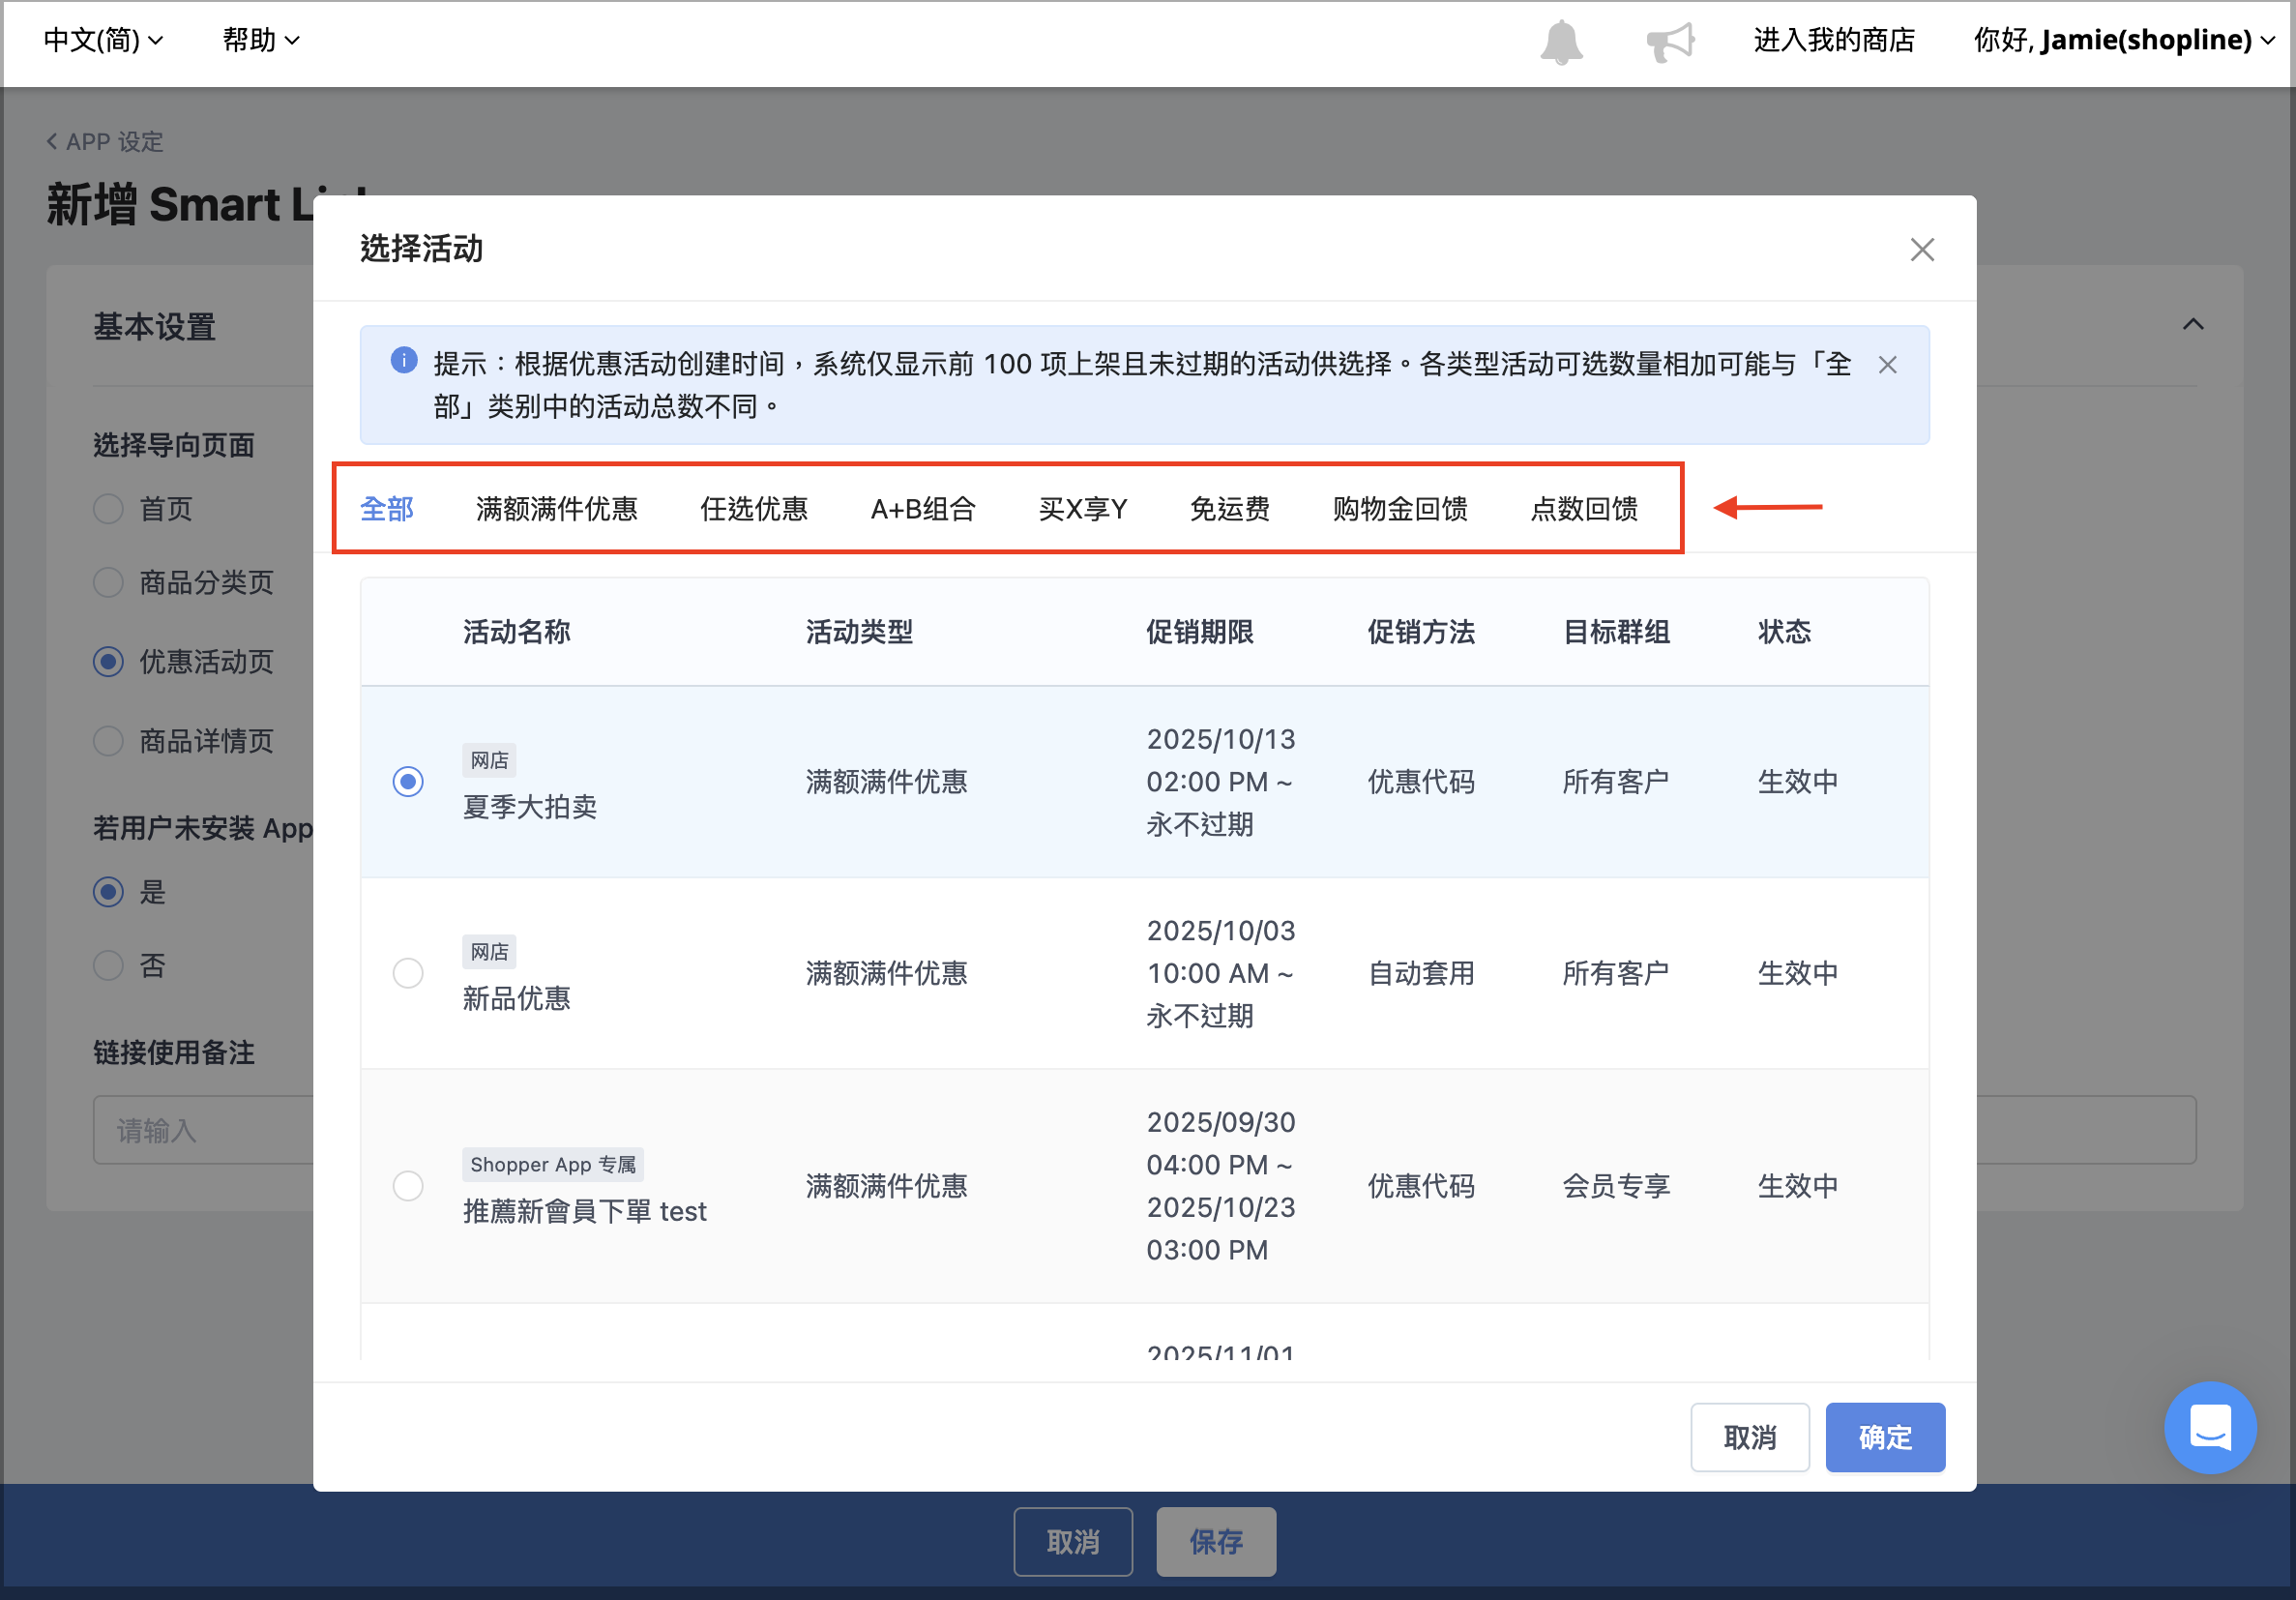Switch to the 免运费 tab
This screenshot has height=1600, width=2296.
(x=1230, y=509)
